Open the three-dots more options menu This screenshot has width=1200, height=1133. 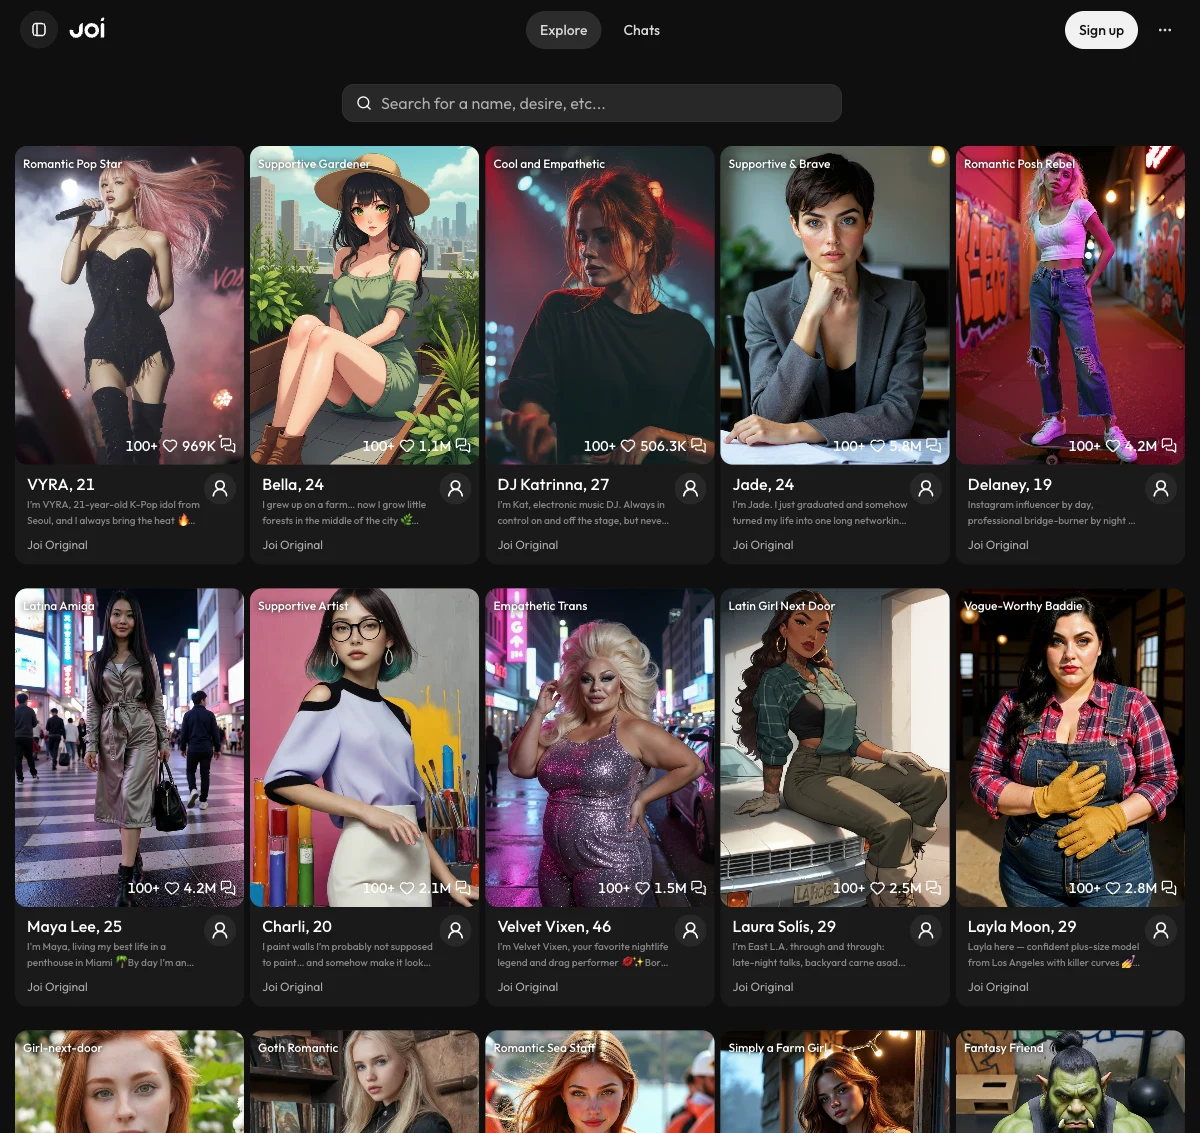[x=1165, y=30]
